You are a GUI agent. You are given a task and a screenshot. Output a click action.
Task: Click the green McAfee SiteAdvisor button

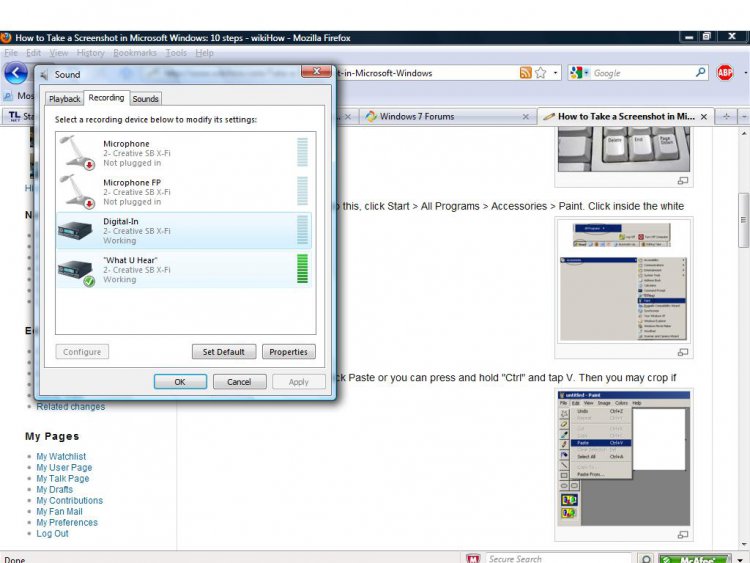695,559
